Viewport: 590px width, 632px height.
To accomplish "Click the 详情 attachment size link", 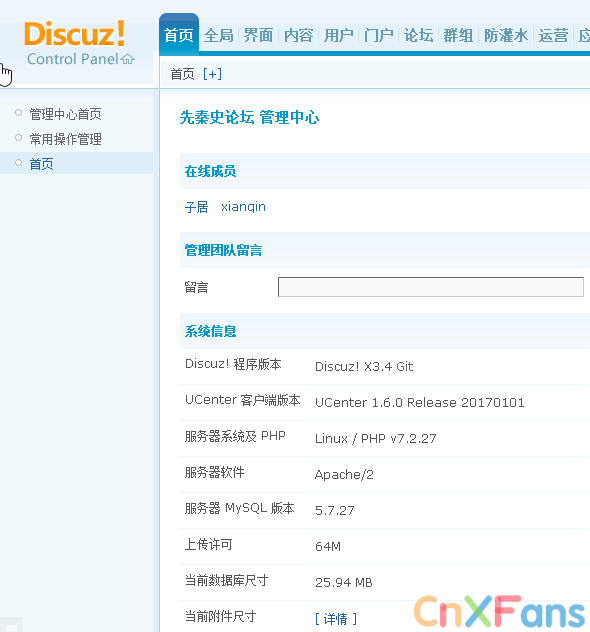I will click(336, 618).
